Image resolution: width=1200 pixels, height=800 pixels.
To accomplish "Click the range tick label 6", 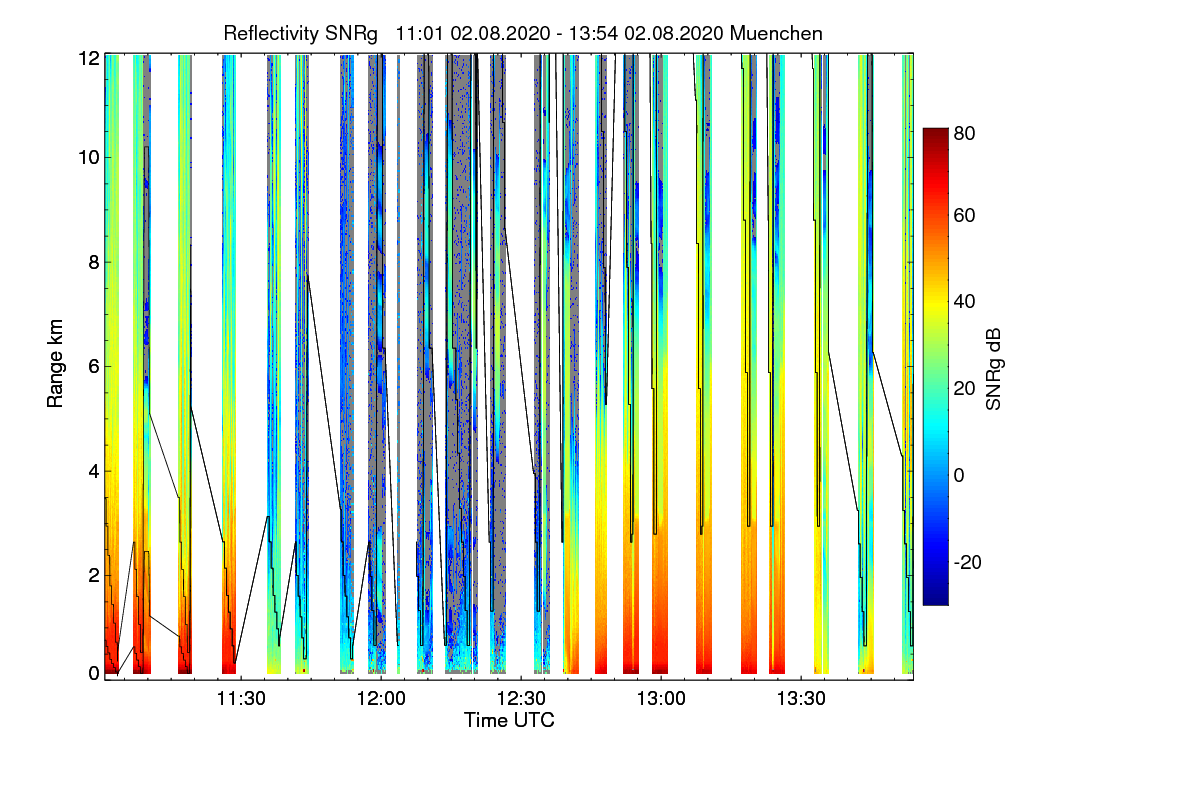I will [x=94, y=367].
